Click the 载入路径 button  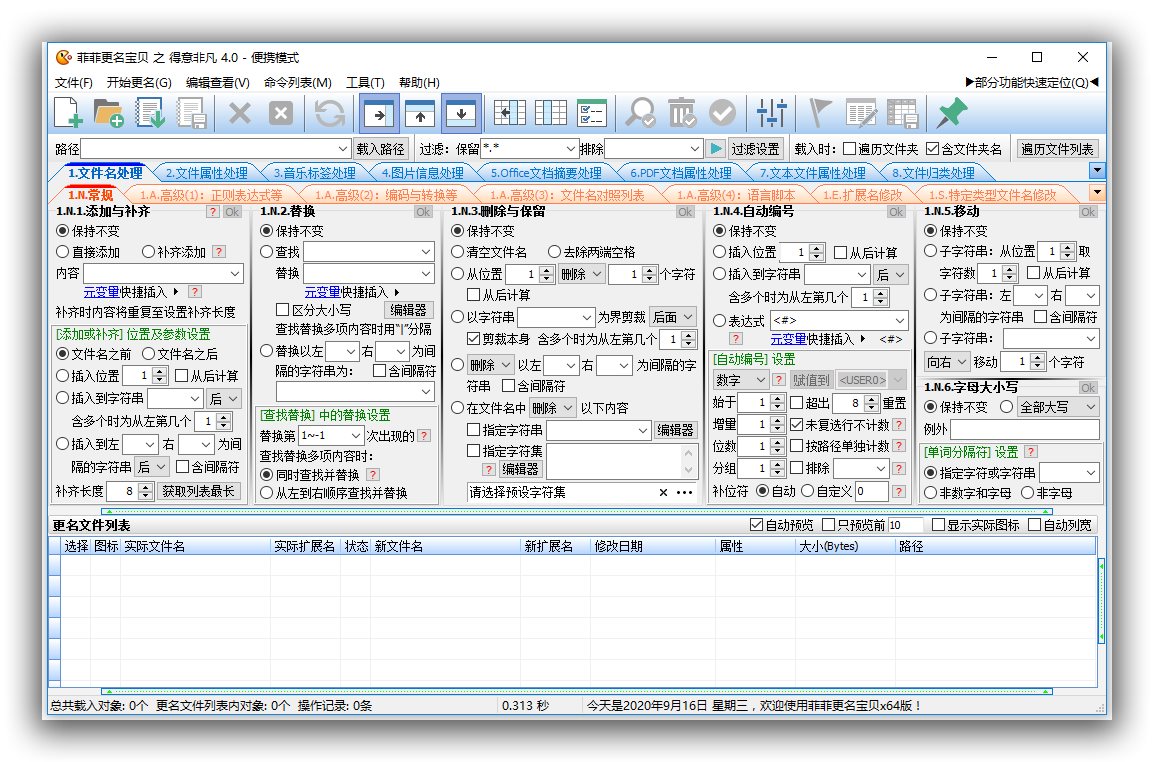[380, 149]
